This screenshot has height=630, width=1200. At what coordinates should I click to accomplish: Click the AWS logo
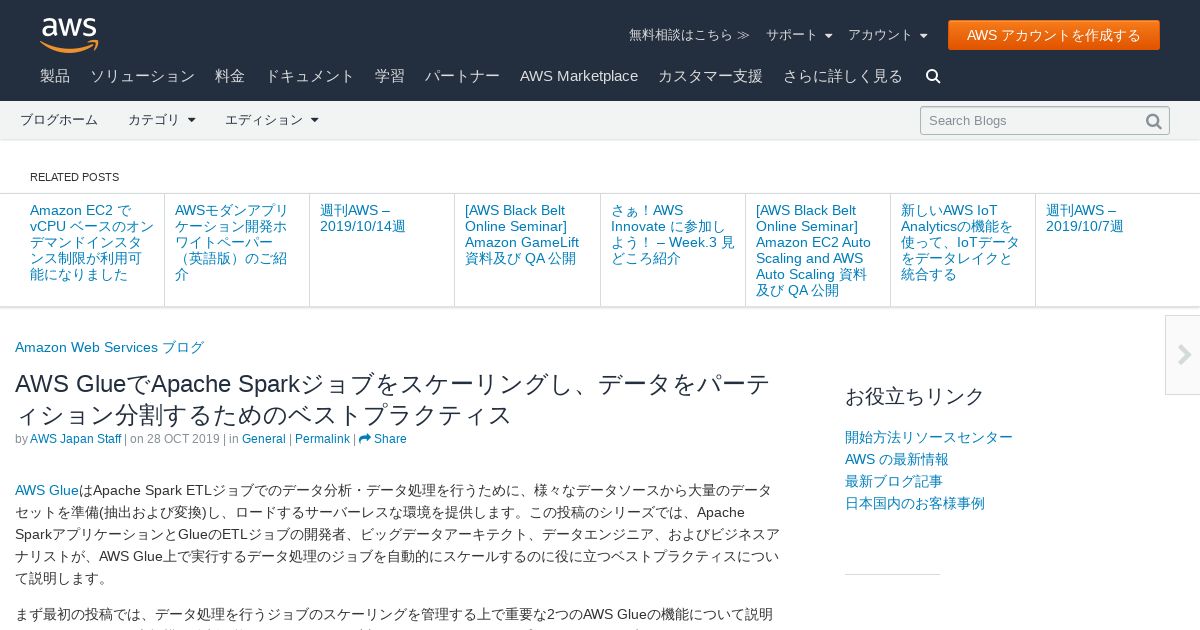[69, 35]
